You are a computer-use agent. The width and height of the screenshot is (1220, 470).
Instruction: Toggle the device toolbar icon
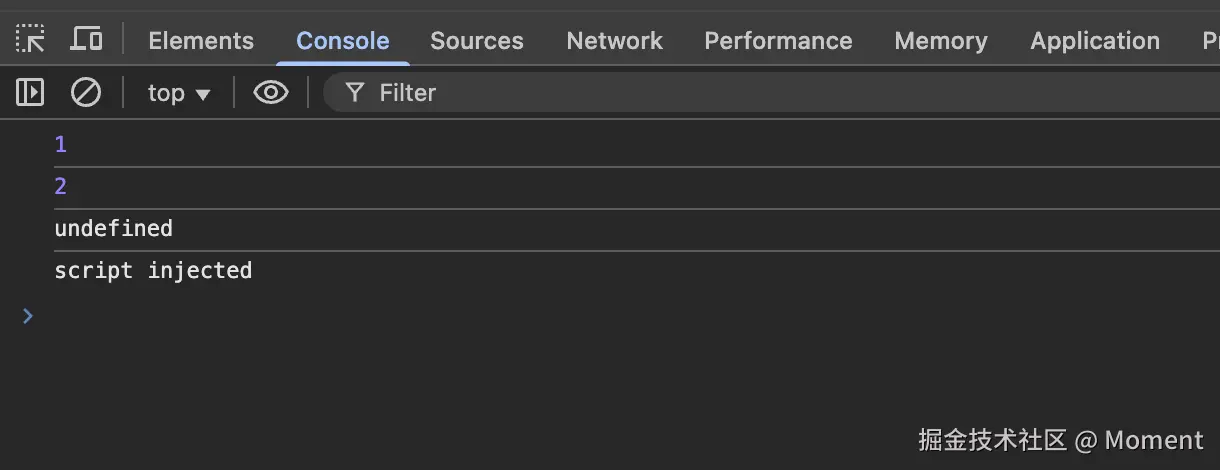click(x=87, y=40)
